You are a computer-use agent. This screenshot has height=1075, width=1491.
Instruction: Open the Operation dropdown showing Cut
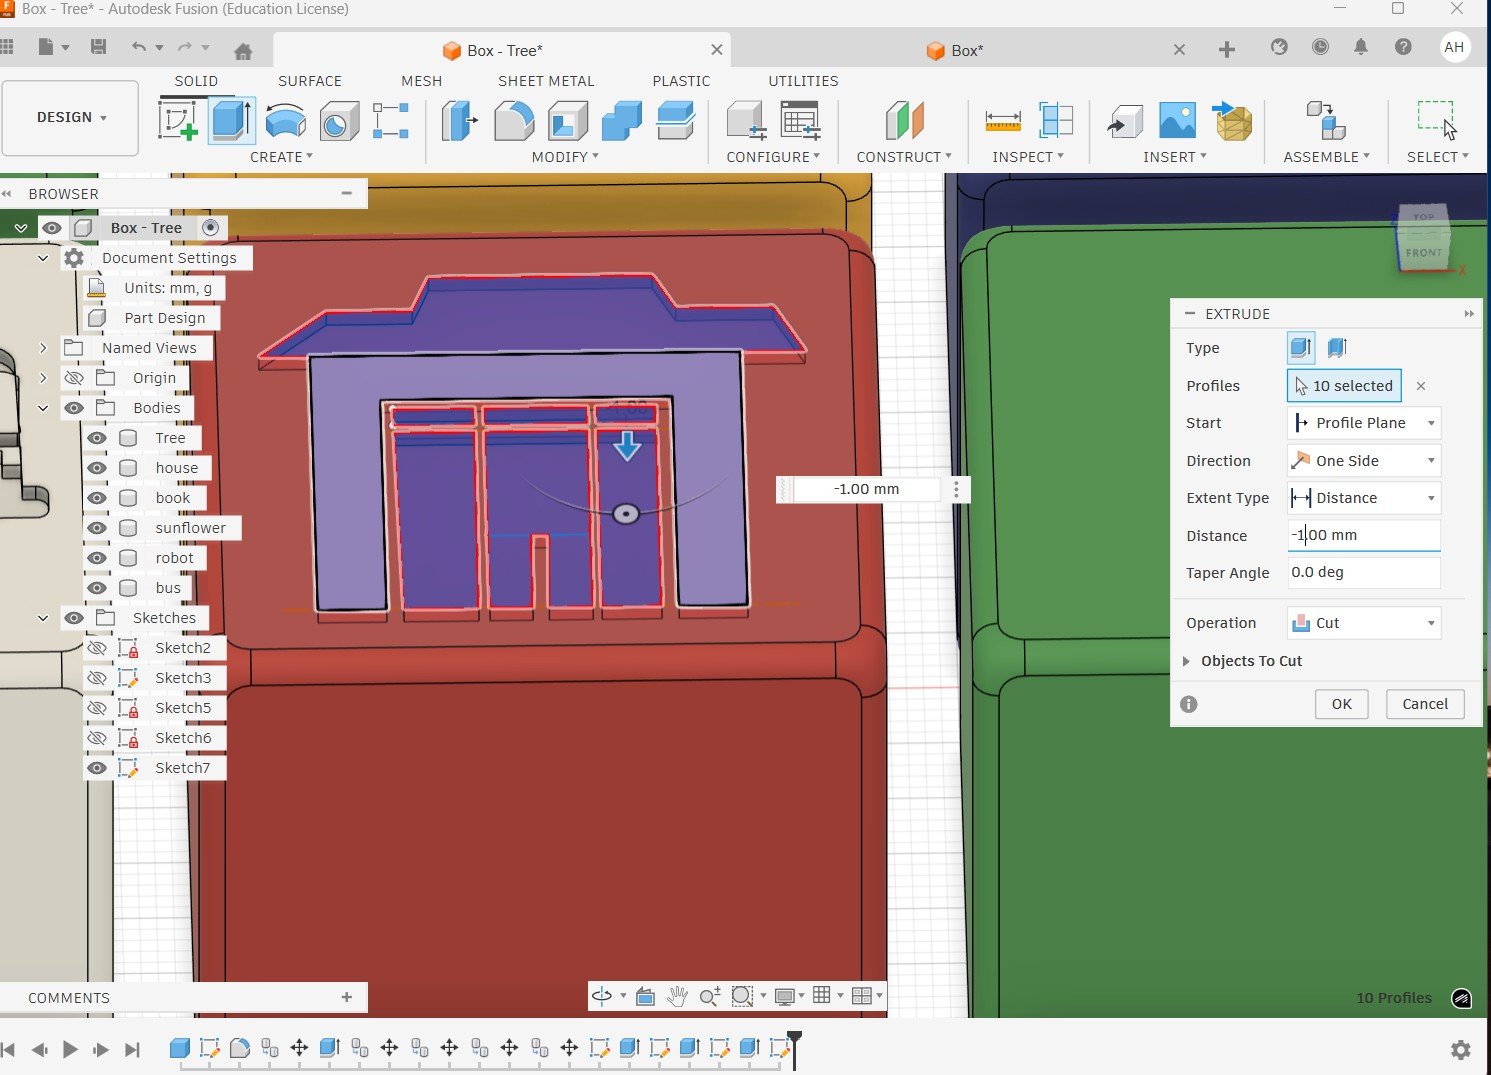click(x=1364, y=623)
